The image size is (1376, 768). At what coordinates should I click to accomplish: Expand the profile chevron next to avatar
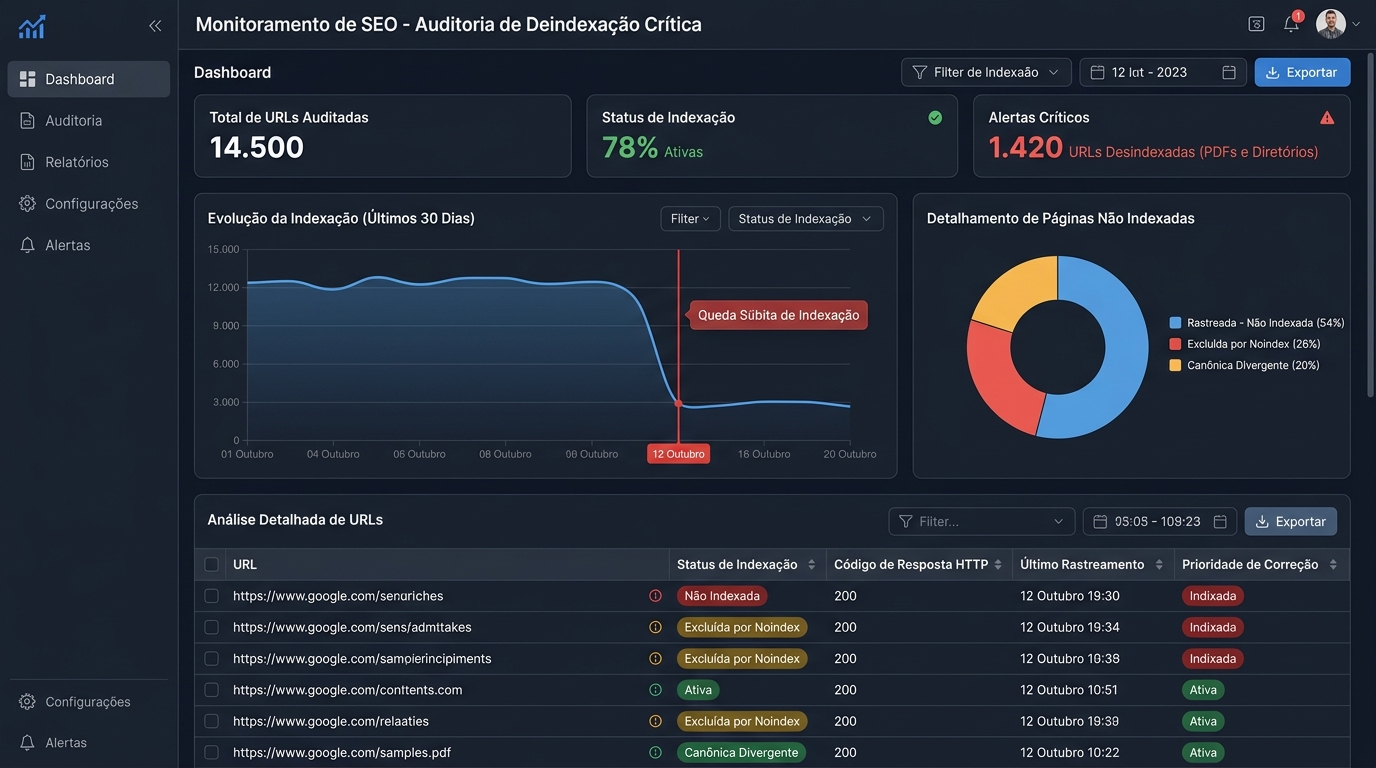[1357, 25]
